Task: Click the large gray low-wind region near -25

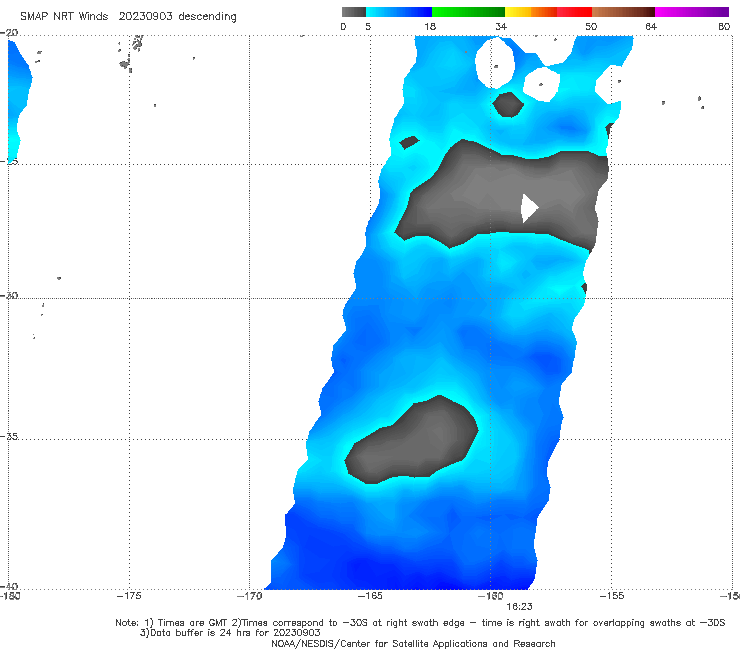Action: click(x=503, y=194)
